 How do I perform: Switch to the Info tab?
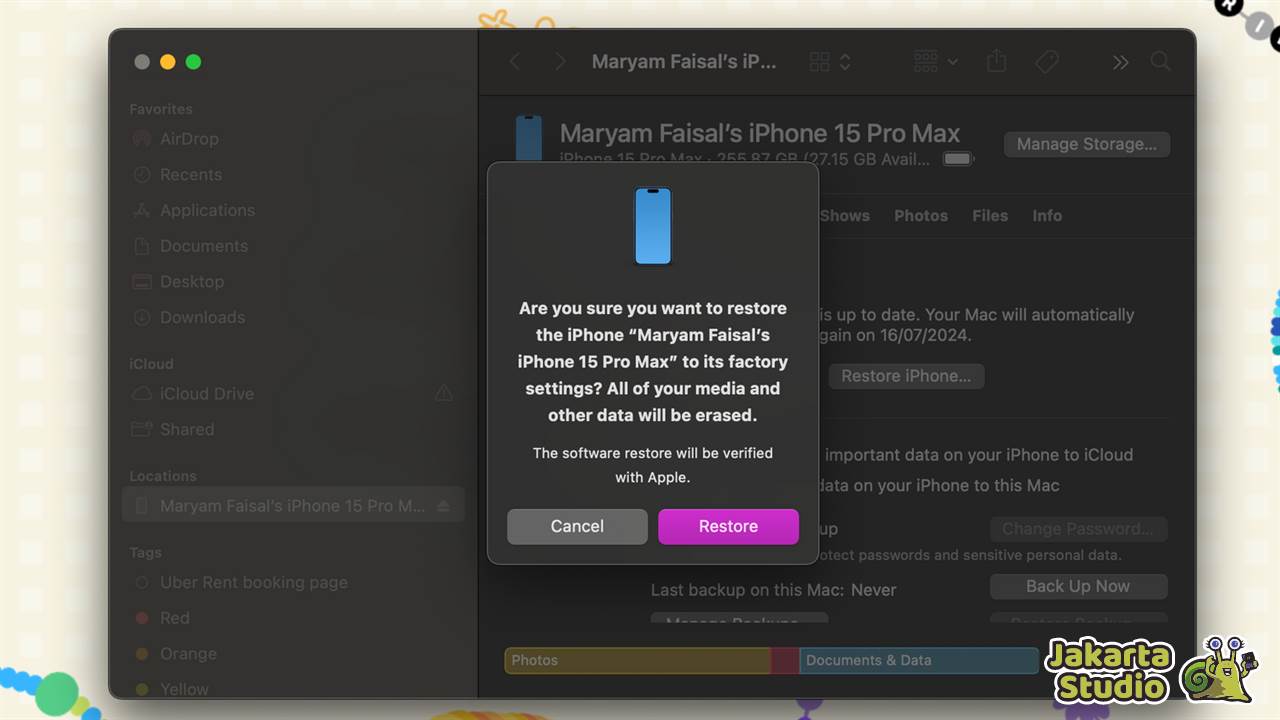1047,216
